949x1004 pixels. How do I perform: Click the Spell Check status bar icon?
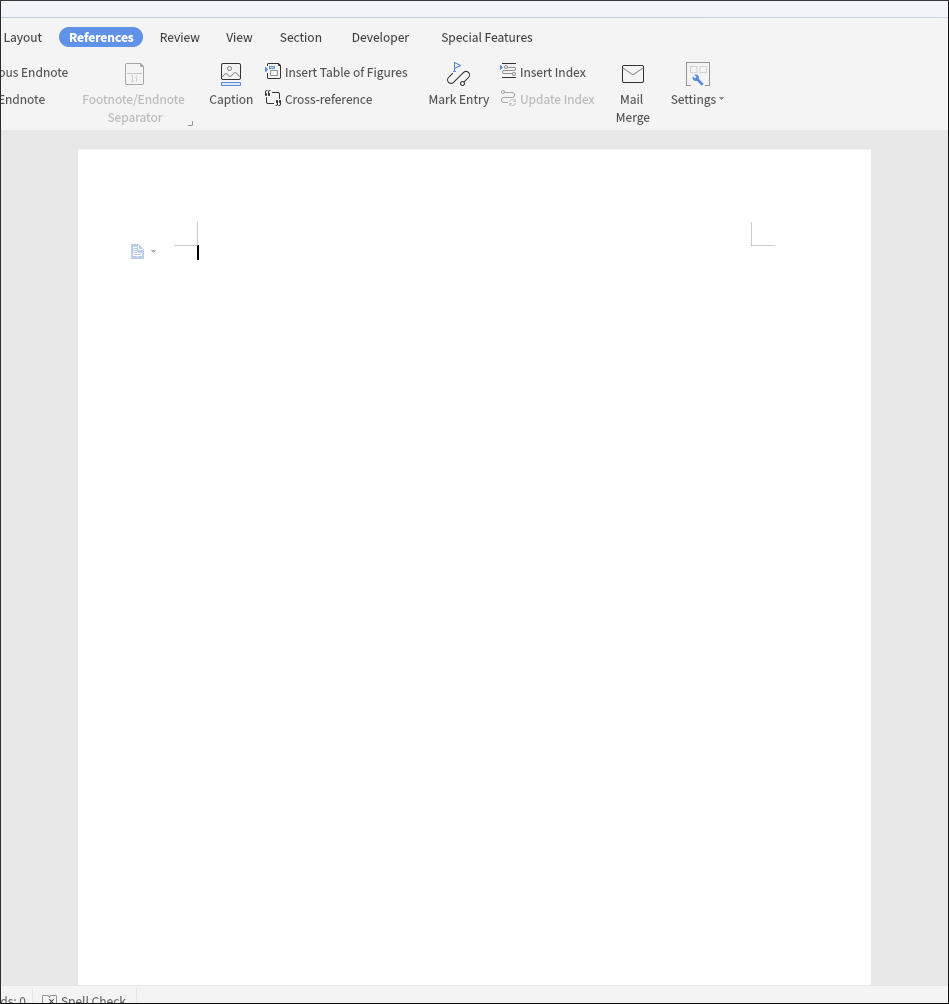click(x=49, y=1000)
